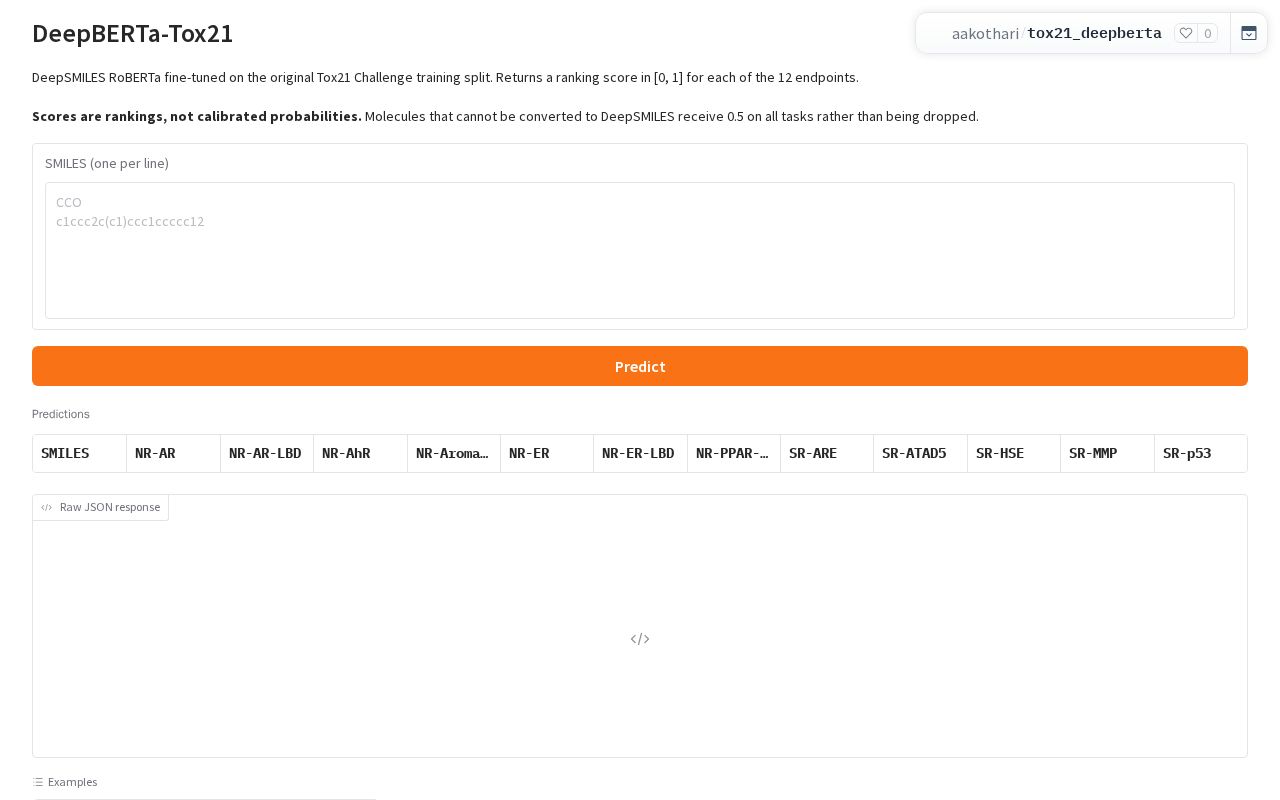Click the NR-AR-LBD column header
Viewport: 1280px width, 800px height.
267,453
